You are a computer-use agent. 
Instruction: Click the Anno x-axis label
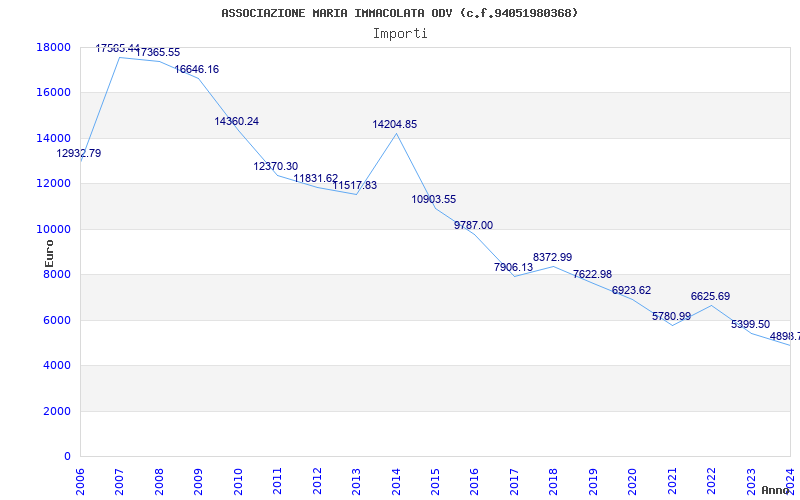(x=776, y=490)
